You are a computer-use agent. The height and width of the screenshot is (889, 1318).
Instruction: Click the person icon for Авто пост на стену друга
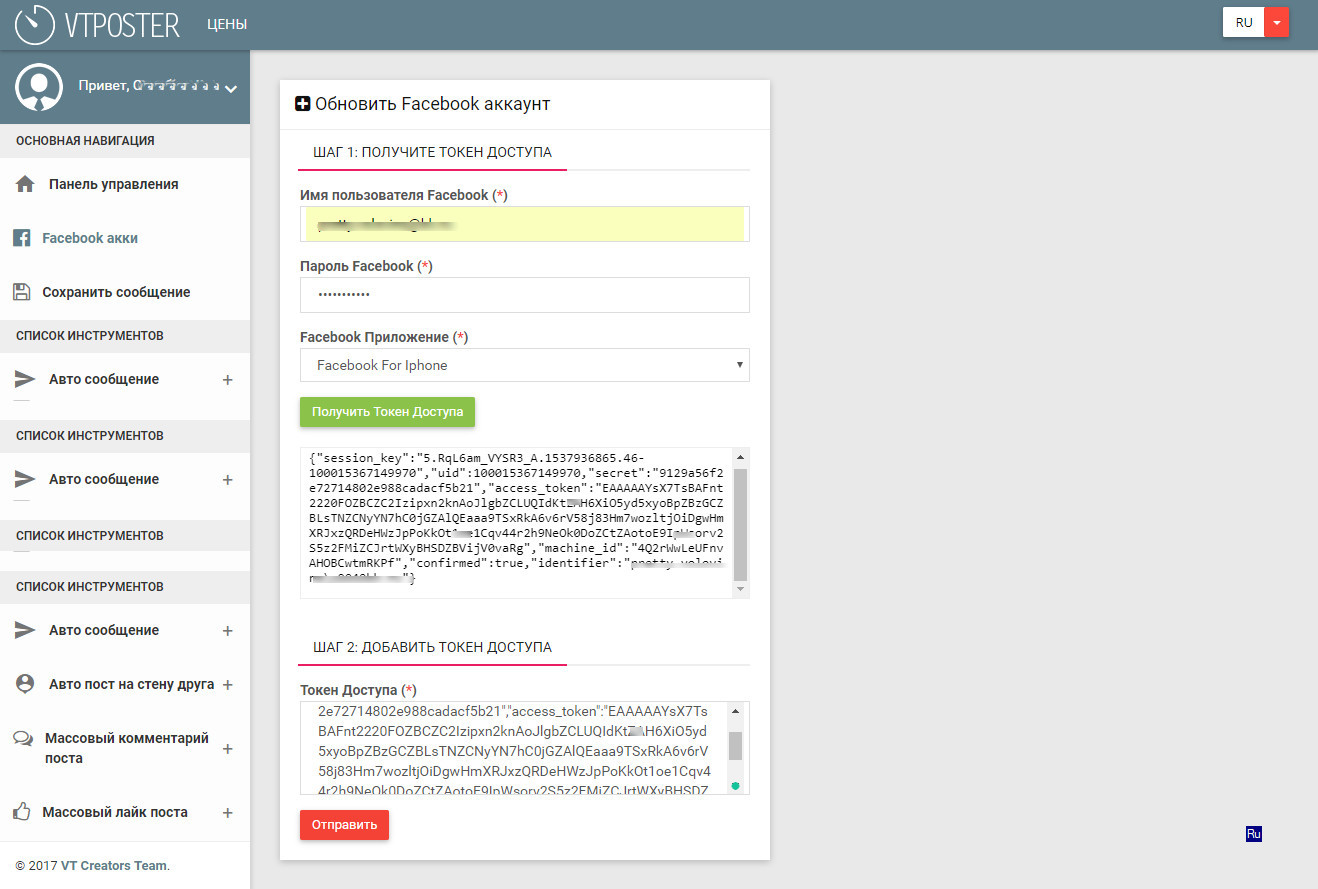point(25,684)
